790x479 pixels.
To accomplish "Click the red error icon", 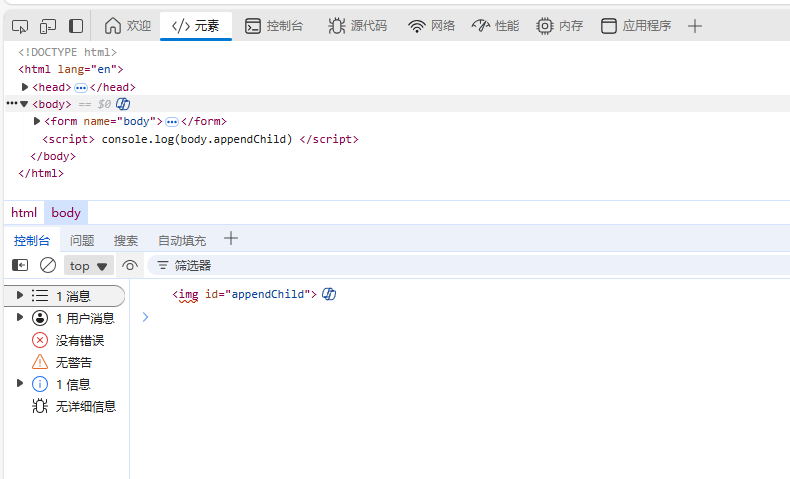I will tap(40, 340).
